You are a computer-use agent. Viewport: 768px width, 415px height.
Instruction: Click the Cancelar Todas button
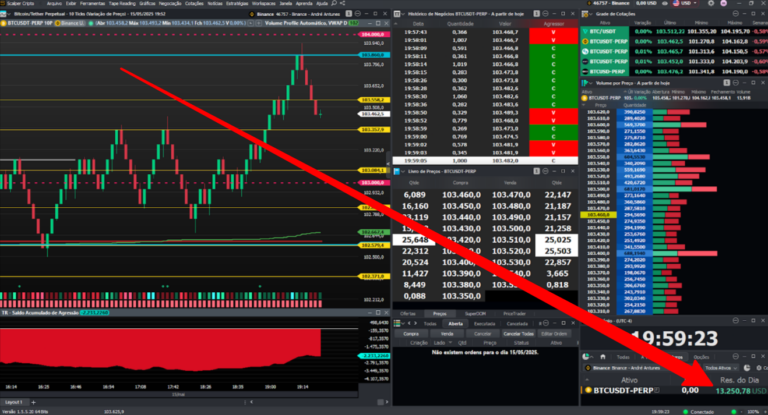pyautogui.click(x=518, y=334)
